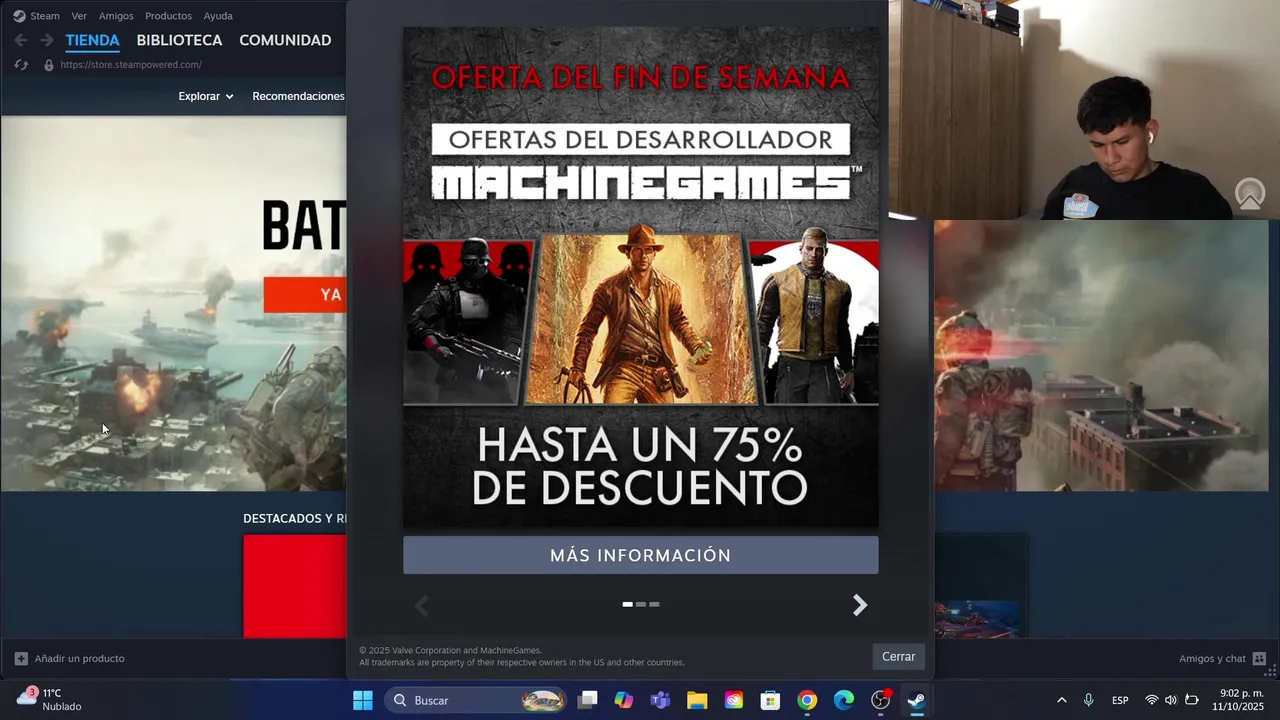Click the Battlefield featured banner

(x=173, y=303)
